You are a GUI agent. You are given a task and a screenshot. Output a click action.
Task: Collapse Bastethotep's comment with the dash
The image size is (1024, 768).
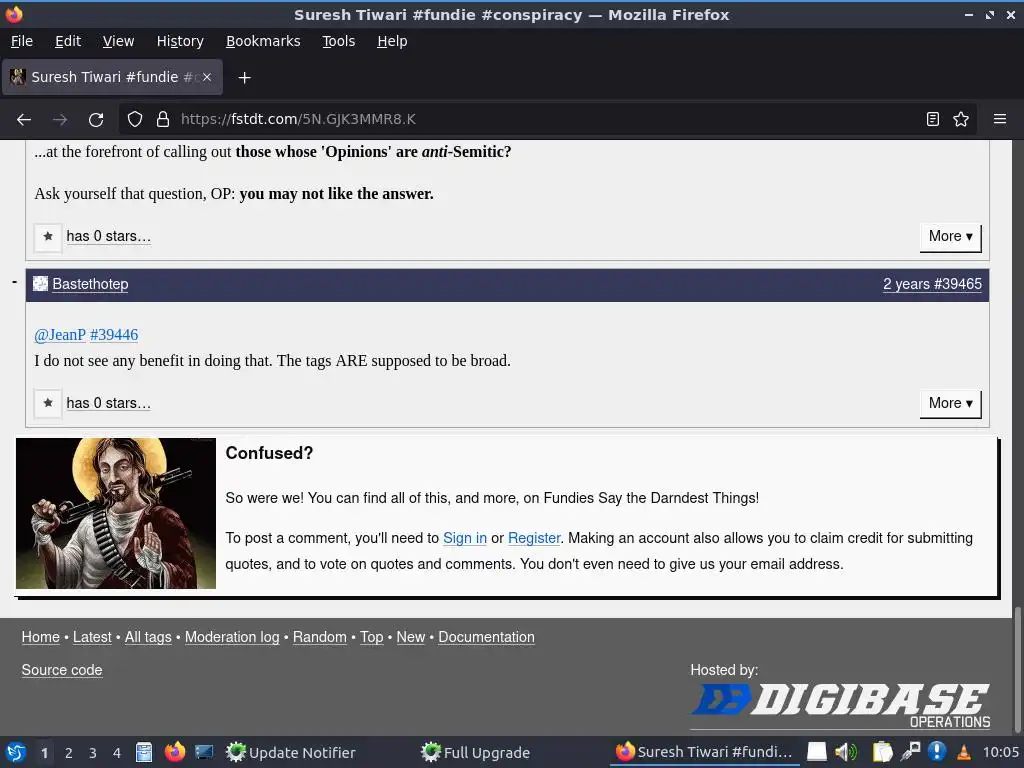(14, 282)
